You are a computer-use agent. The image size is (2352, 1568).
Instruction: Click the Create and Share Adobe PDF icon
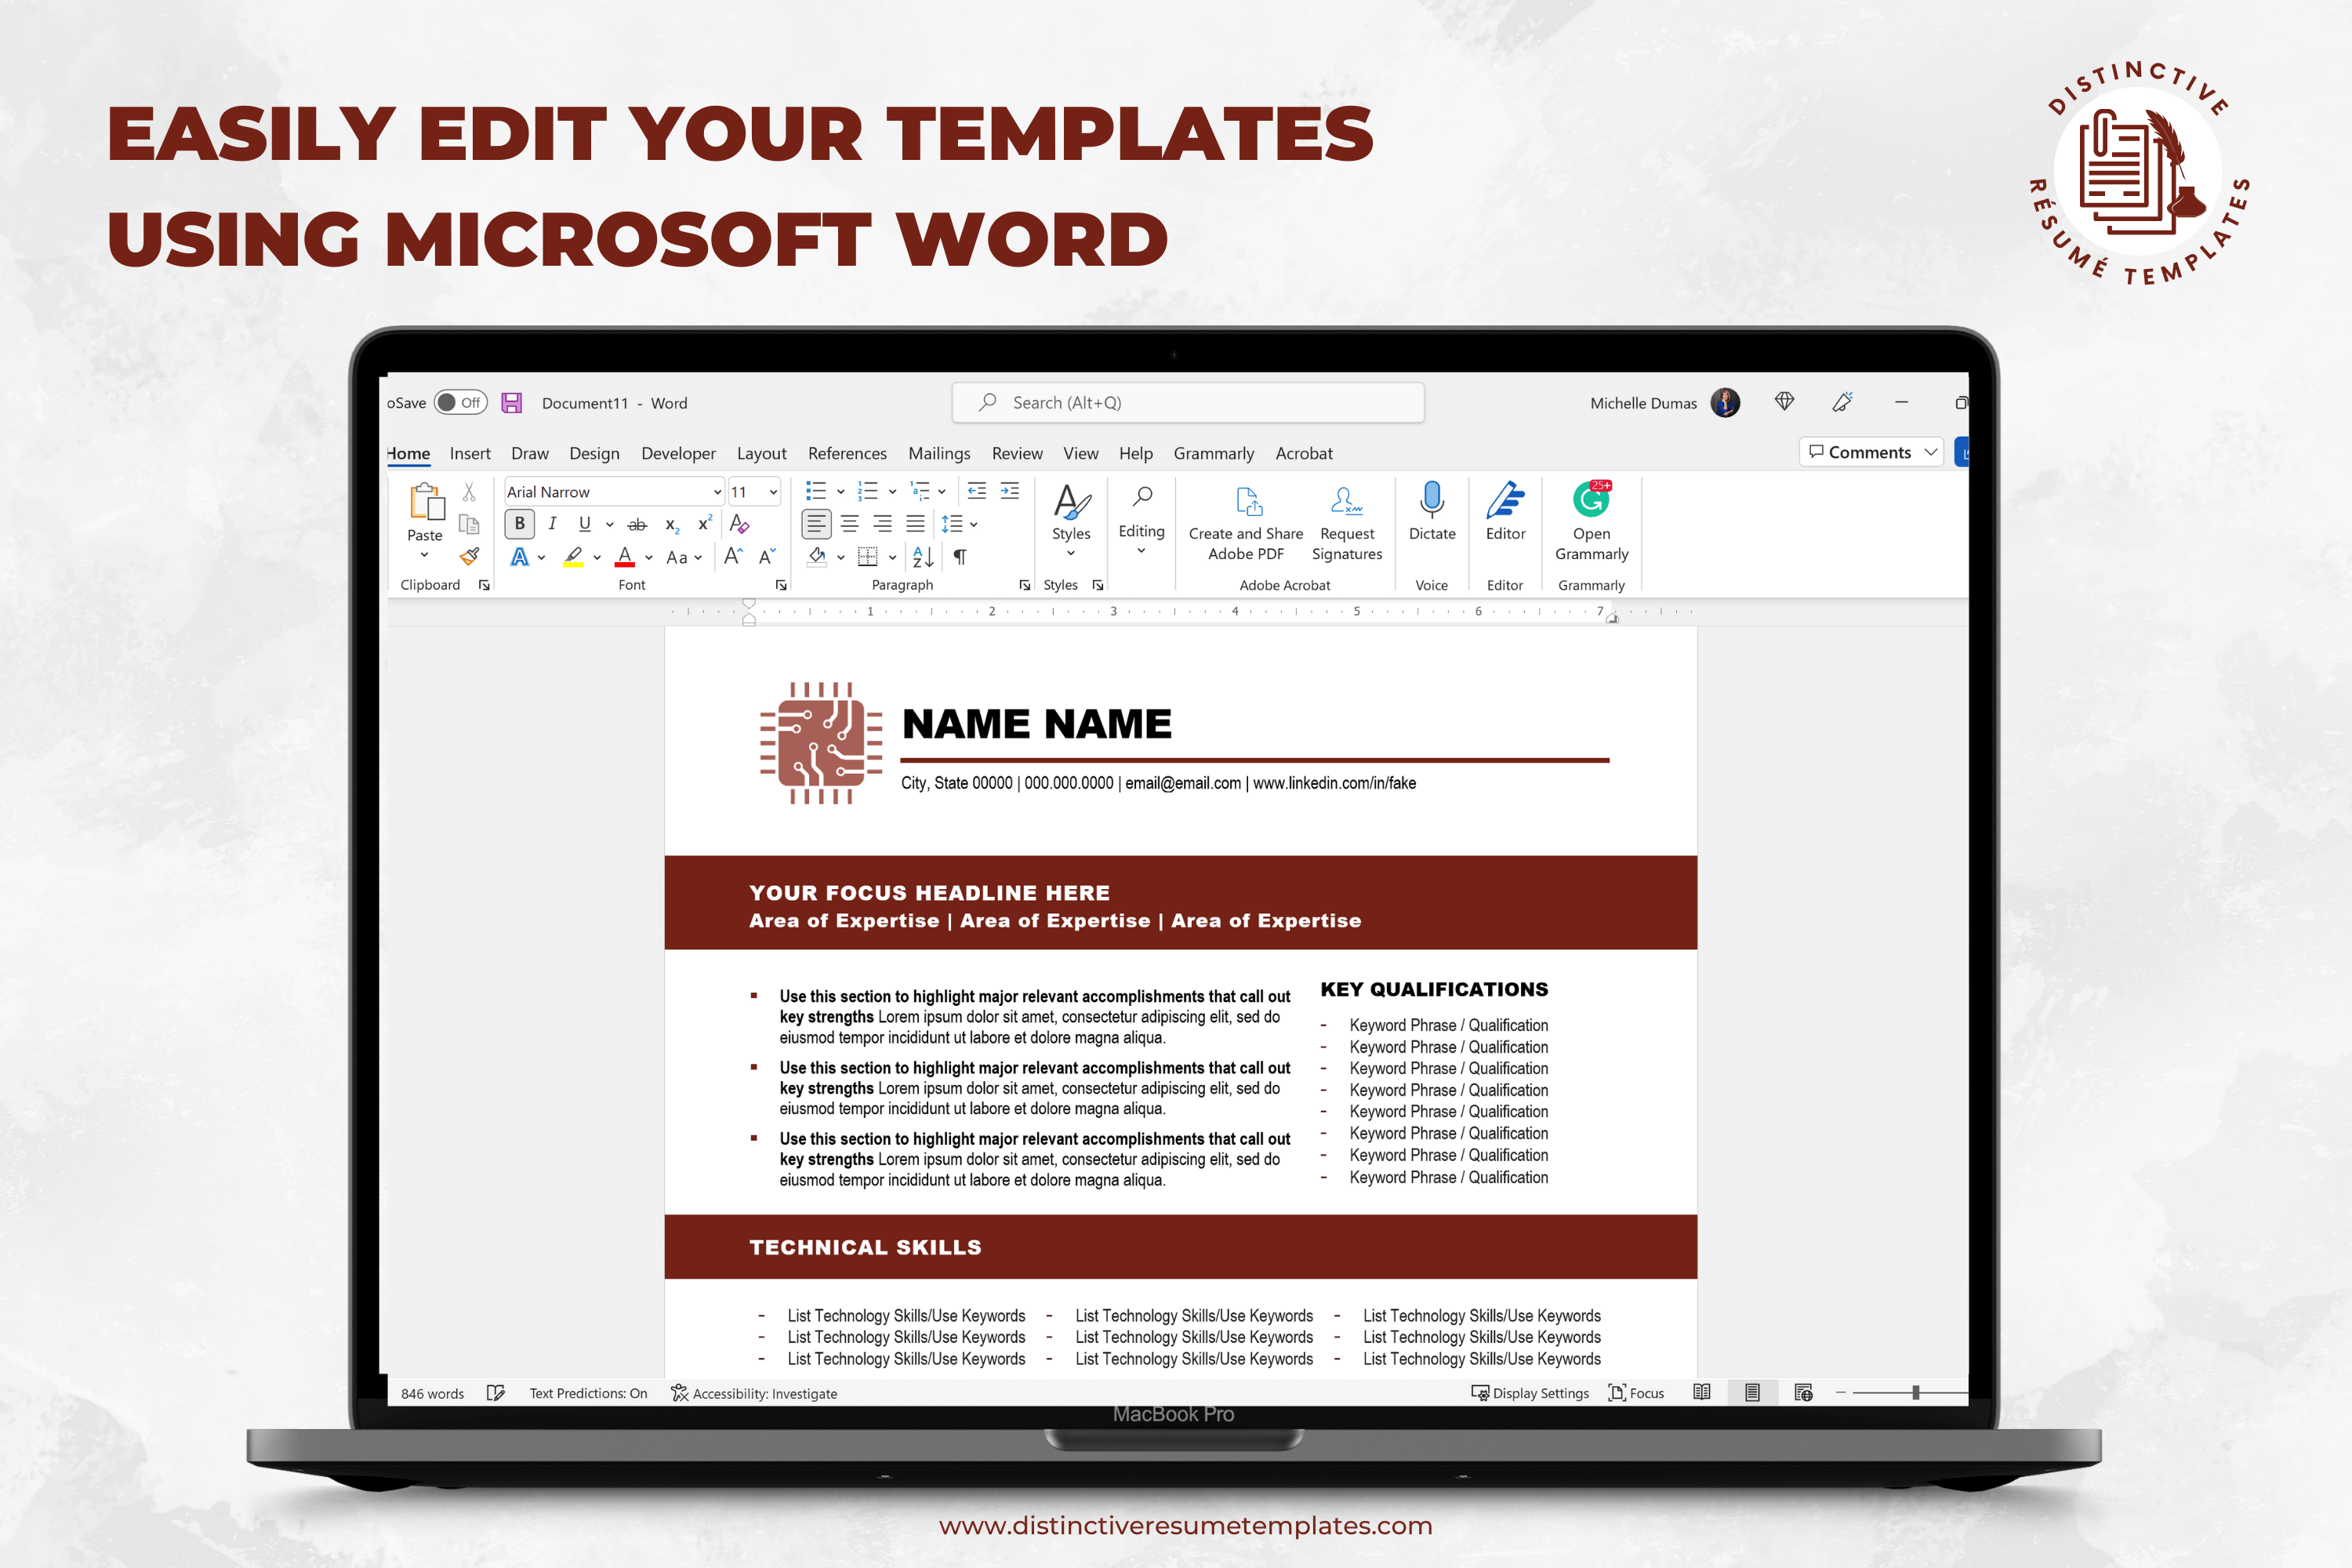click(1248, 500)
